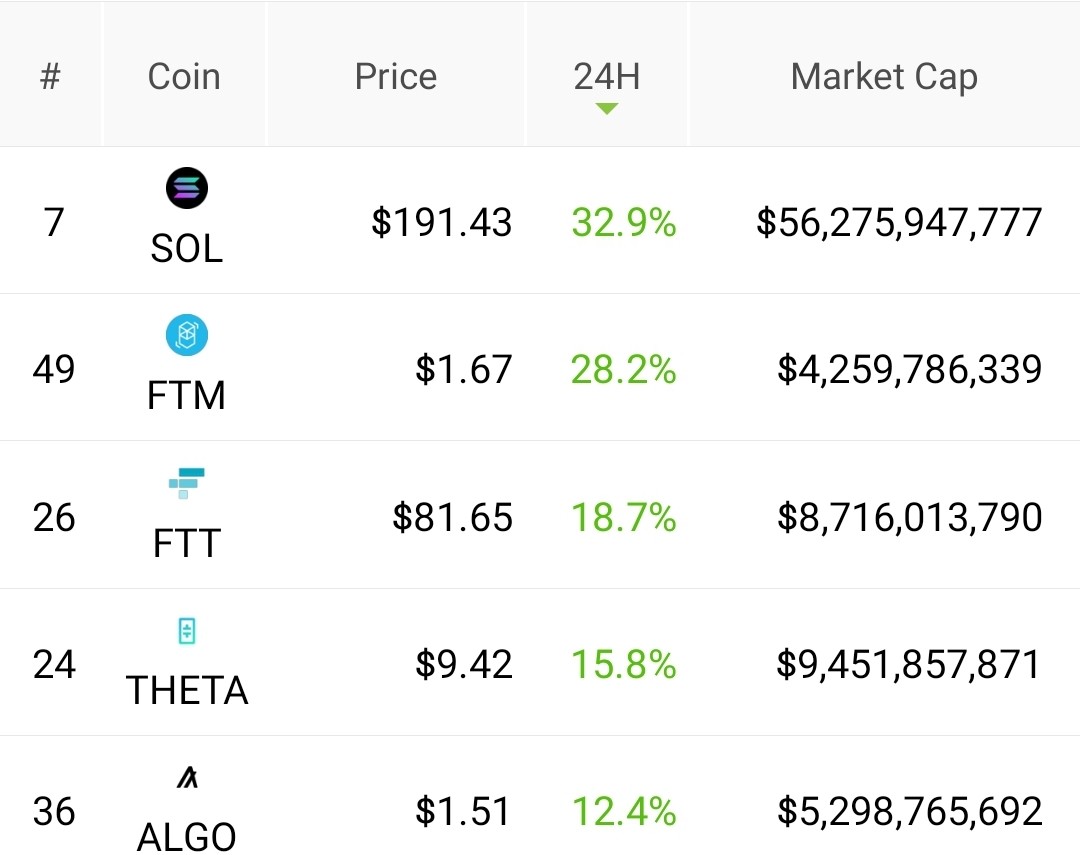Sort by the Coin column header
The width and height of the screenshot is (1080, 855).
184,76
